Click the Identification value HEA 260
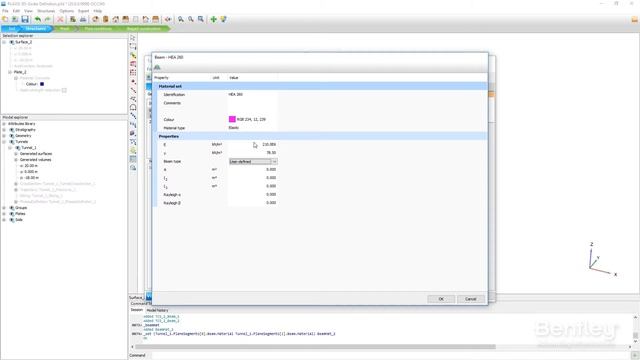 coord(236,94)
